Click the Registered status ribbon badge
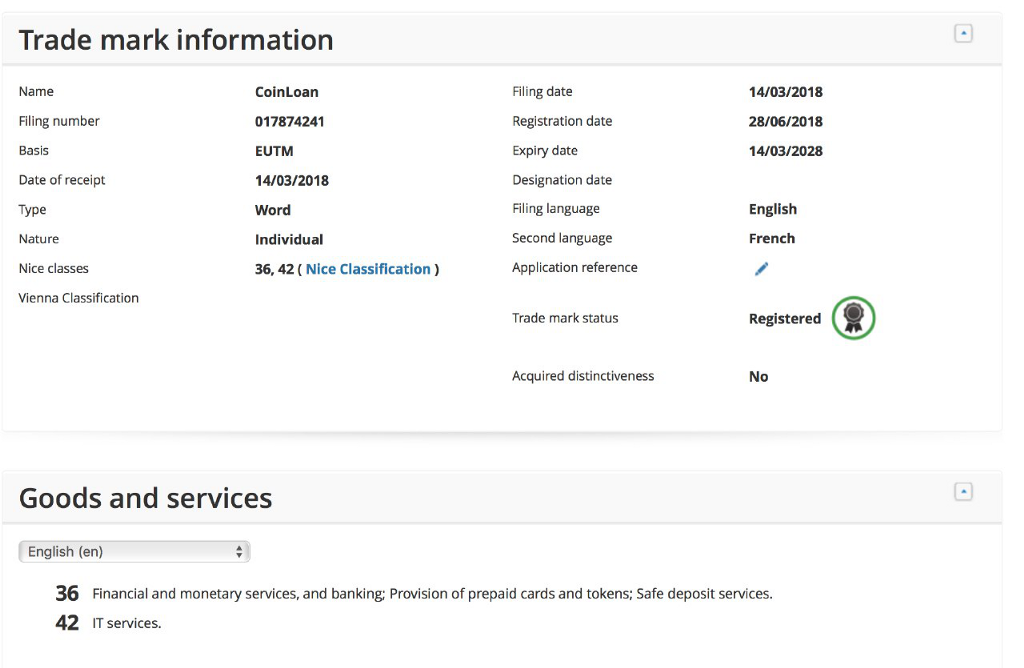Viewport: 1024px width, 668px height. (x=854, y=318)
